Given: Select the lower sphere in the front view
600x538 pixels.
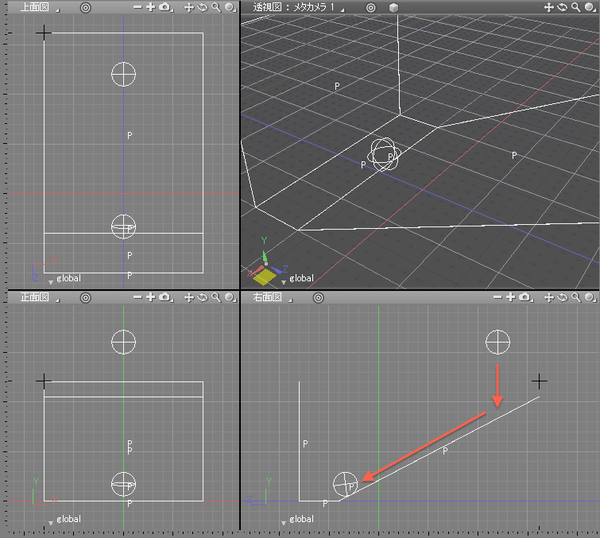Looking at the screenshot, I should point(124,484).
